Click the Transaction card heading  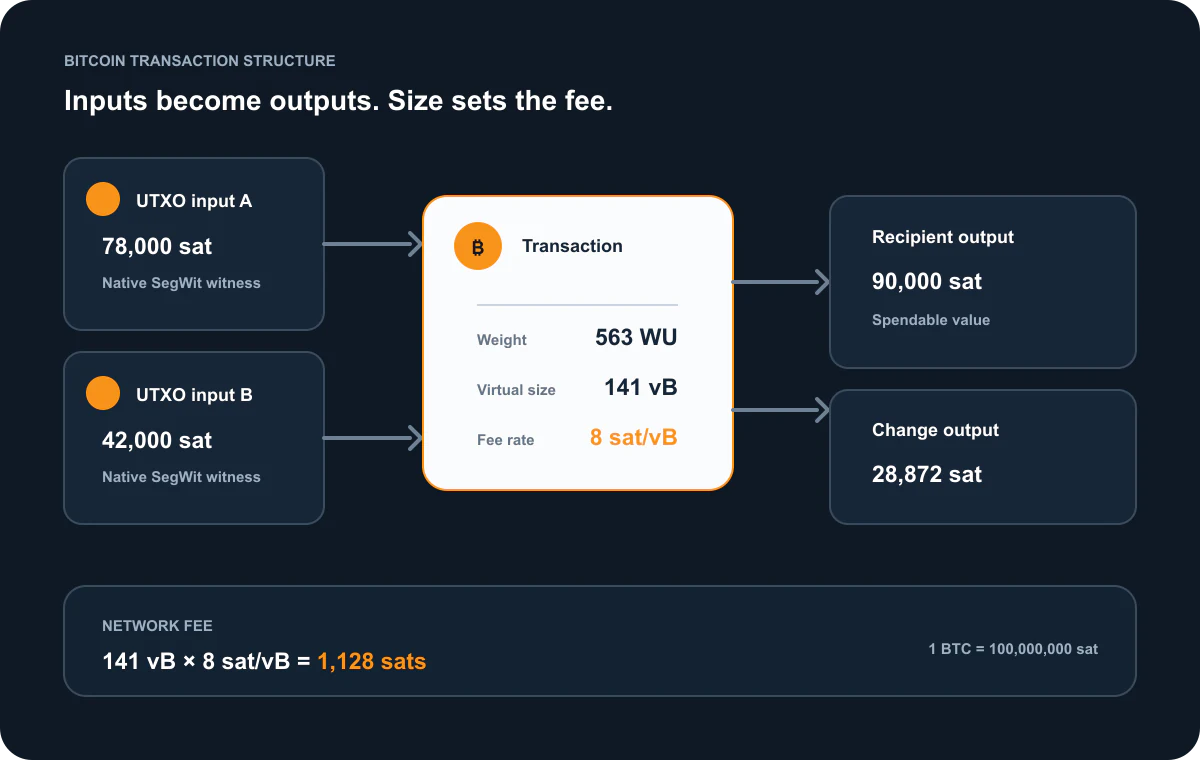[x=572, y=246]
